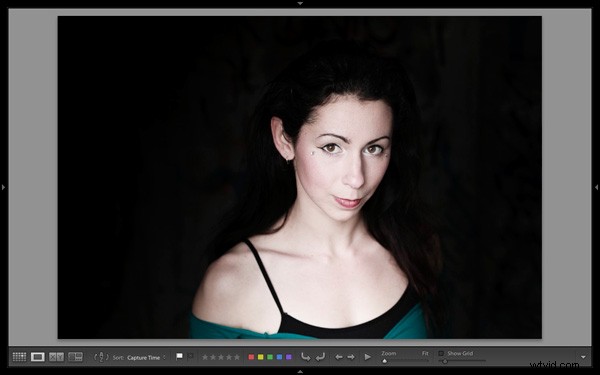Set photo as rejected flag
Image resolution: width=600 pixels, height=375 pixels.
(x=190, y=356)
